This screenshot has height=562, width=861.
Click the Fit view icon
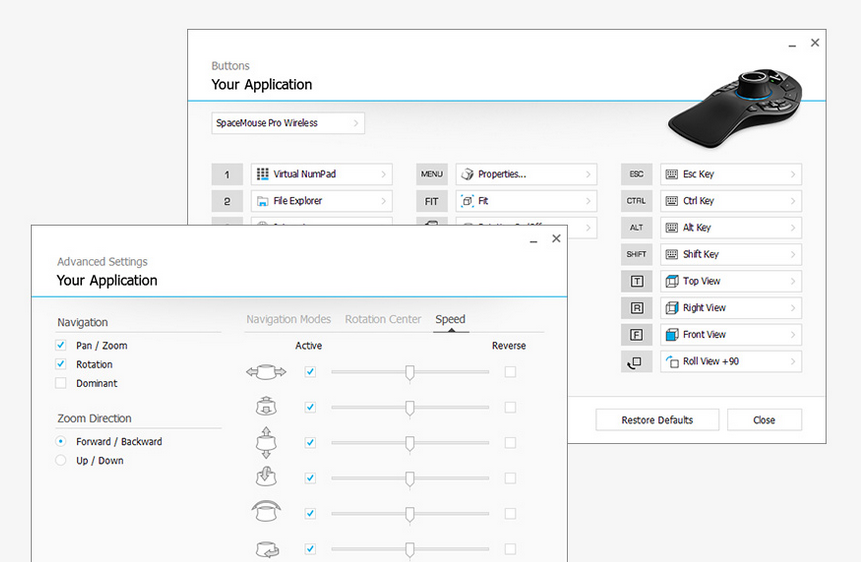point(467,201)
